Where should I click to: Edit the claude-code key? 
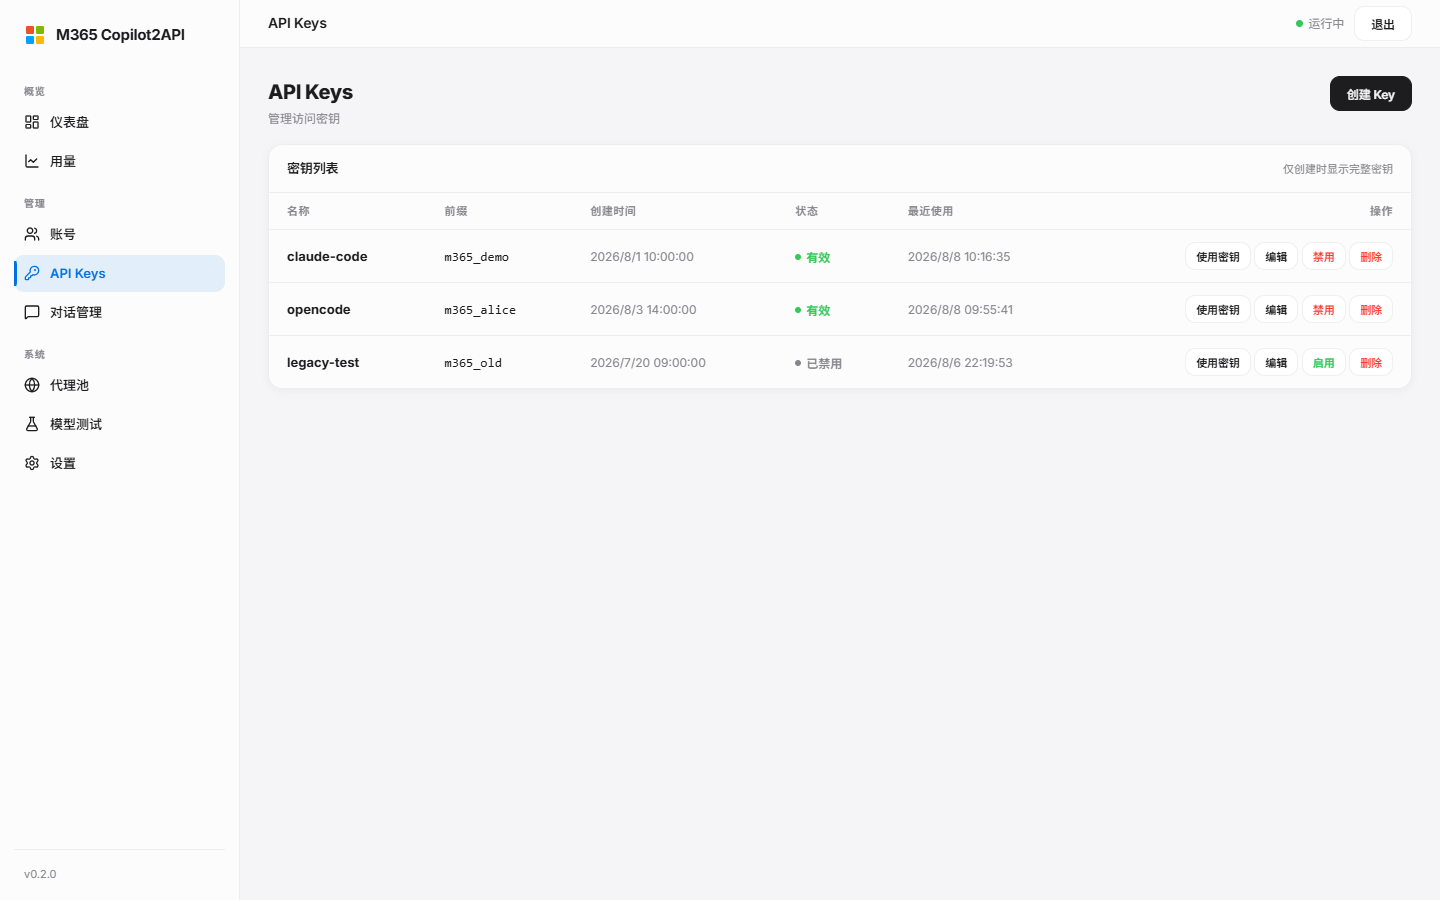click(x=1276, y=257)
